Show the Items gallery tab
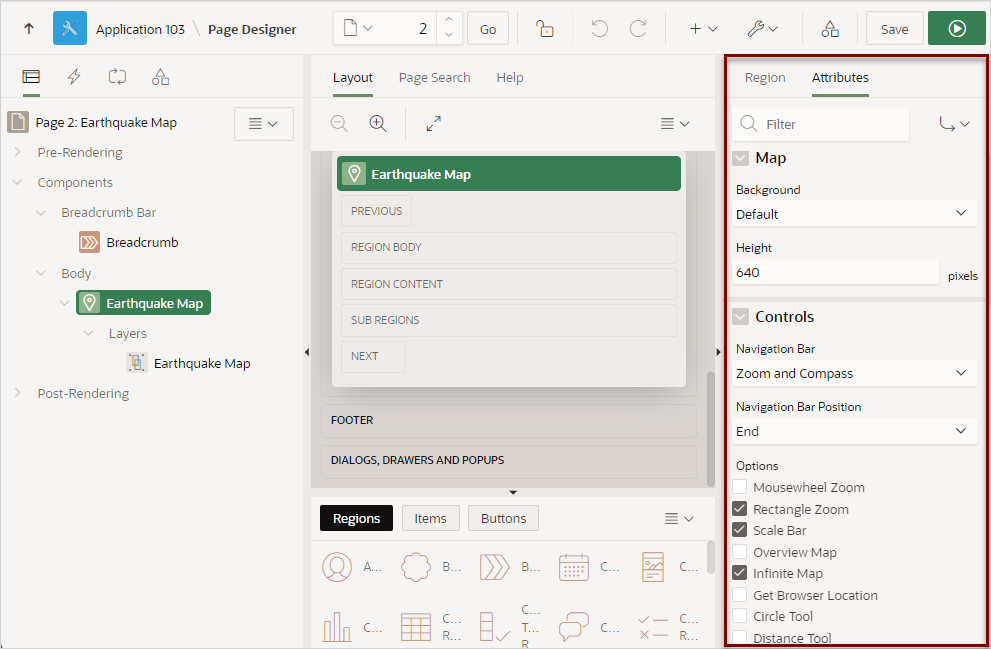The image size is (991, 649). point(430,518)
